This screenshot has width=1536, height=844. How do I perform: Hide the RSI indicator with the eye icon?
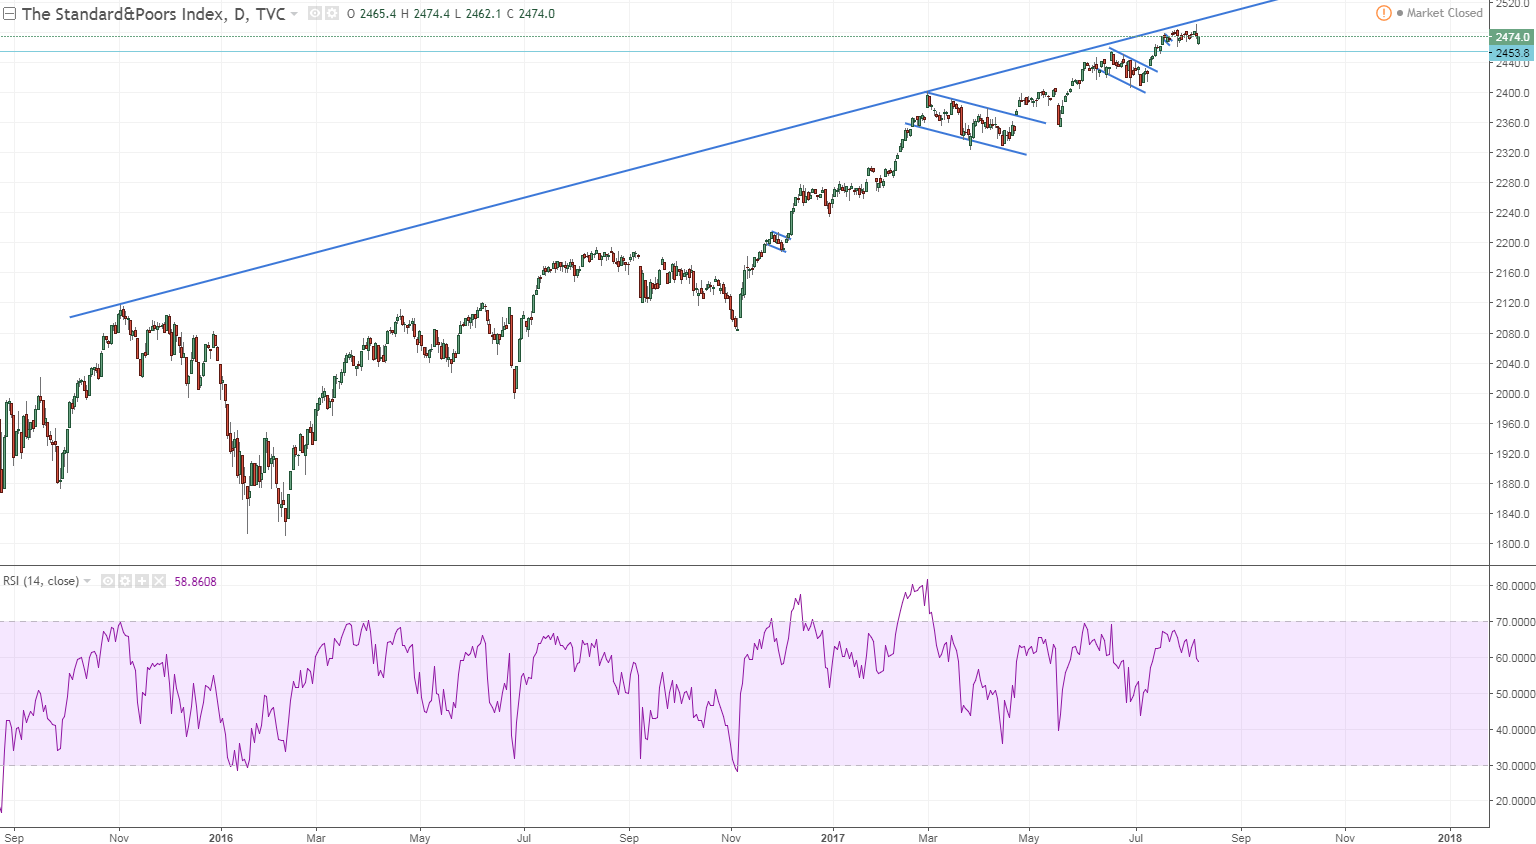coord(108,581)
